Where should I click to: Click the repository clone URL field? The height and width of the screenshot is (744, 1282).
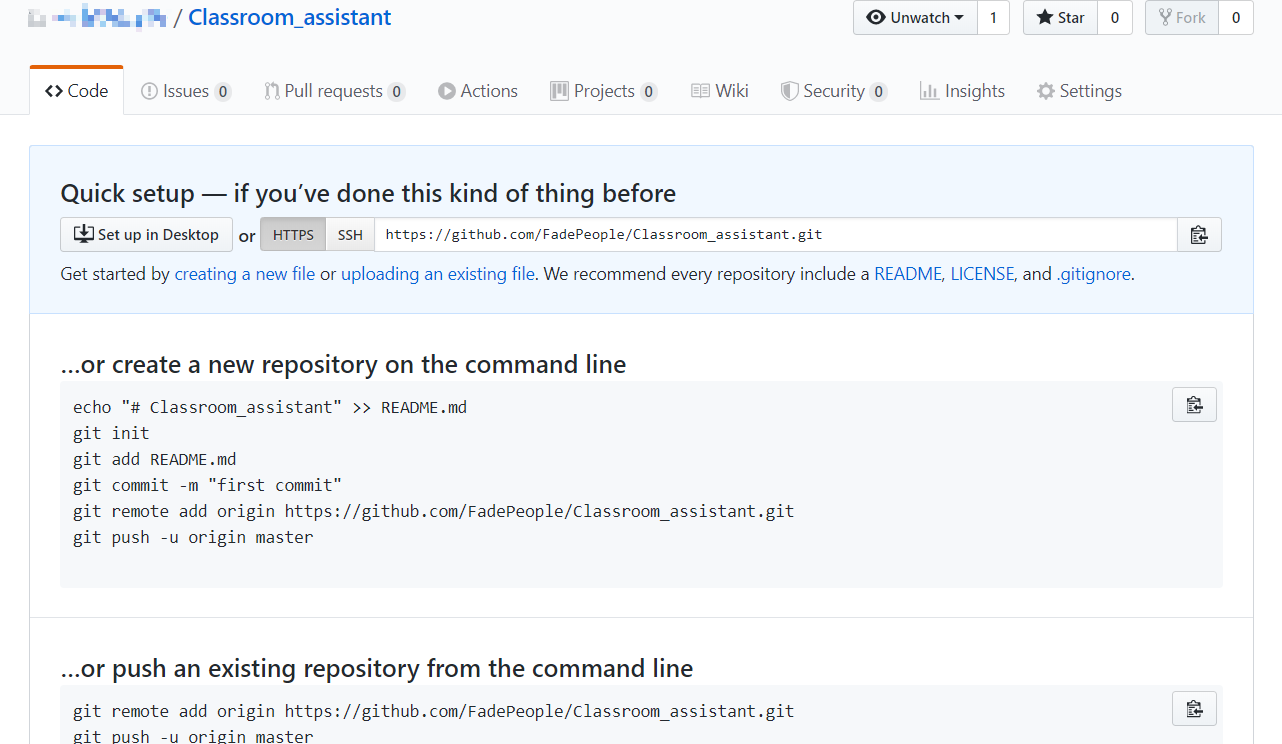pos(776,235)
